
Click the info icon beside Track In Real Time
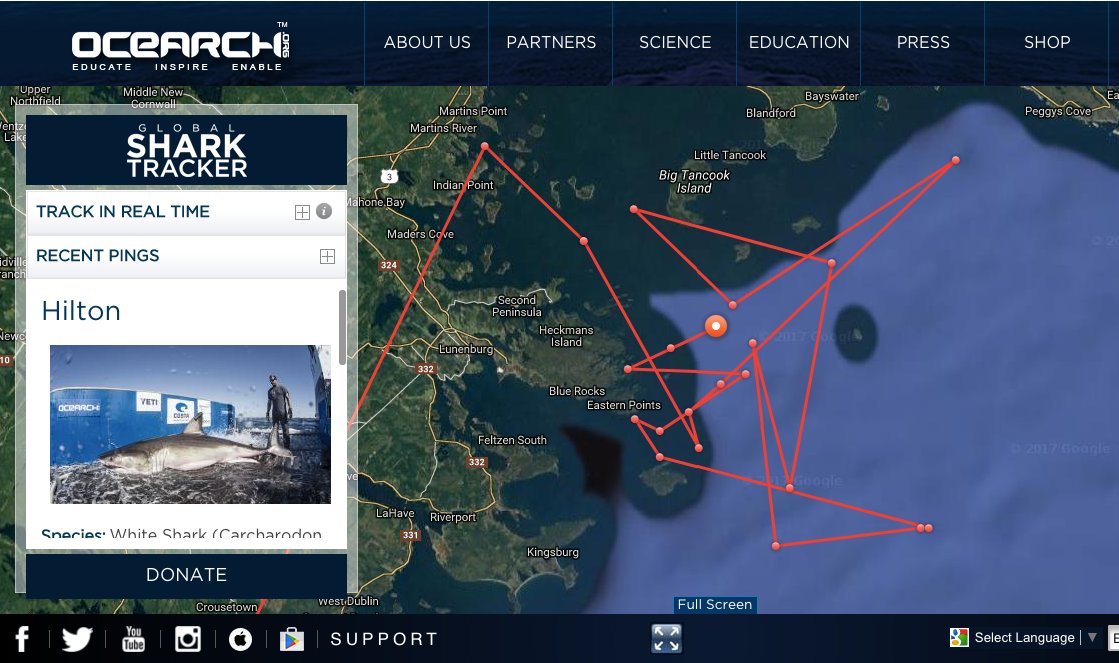(x=324, y=211)
